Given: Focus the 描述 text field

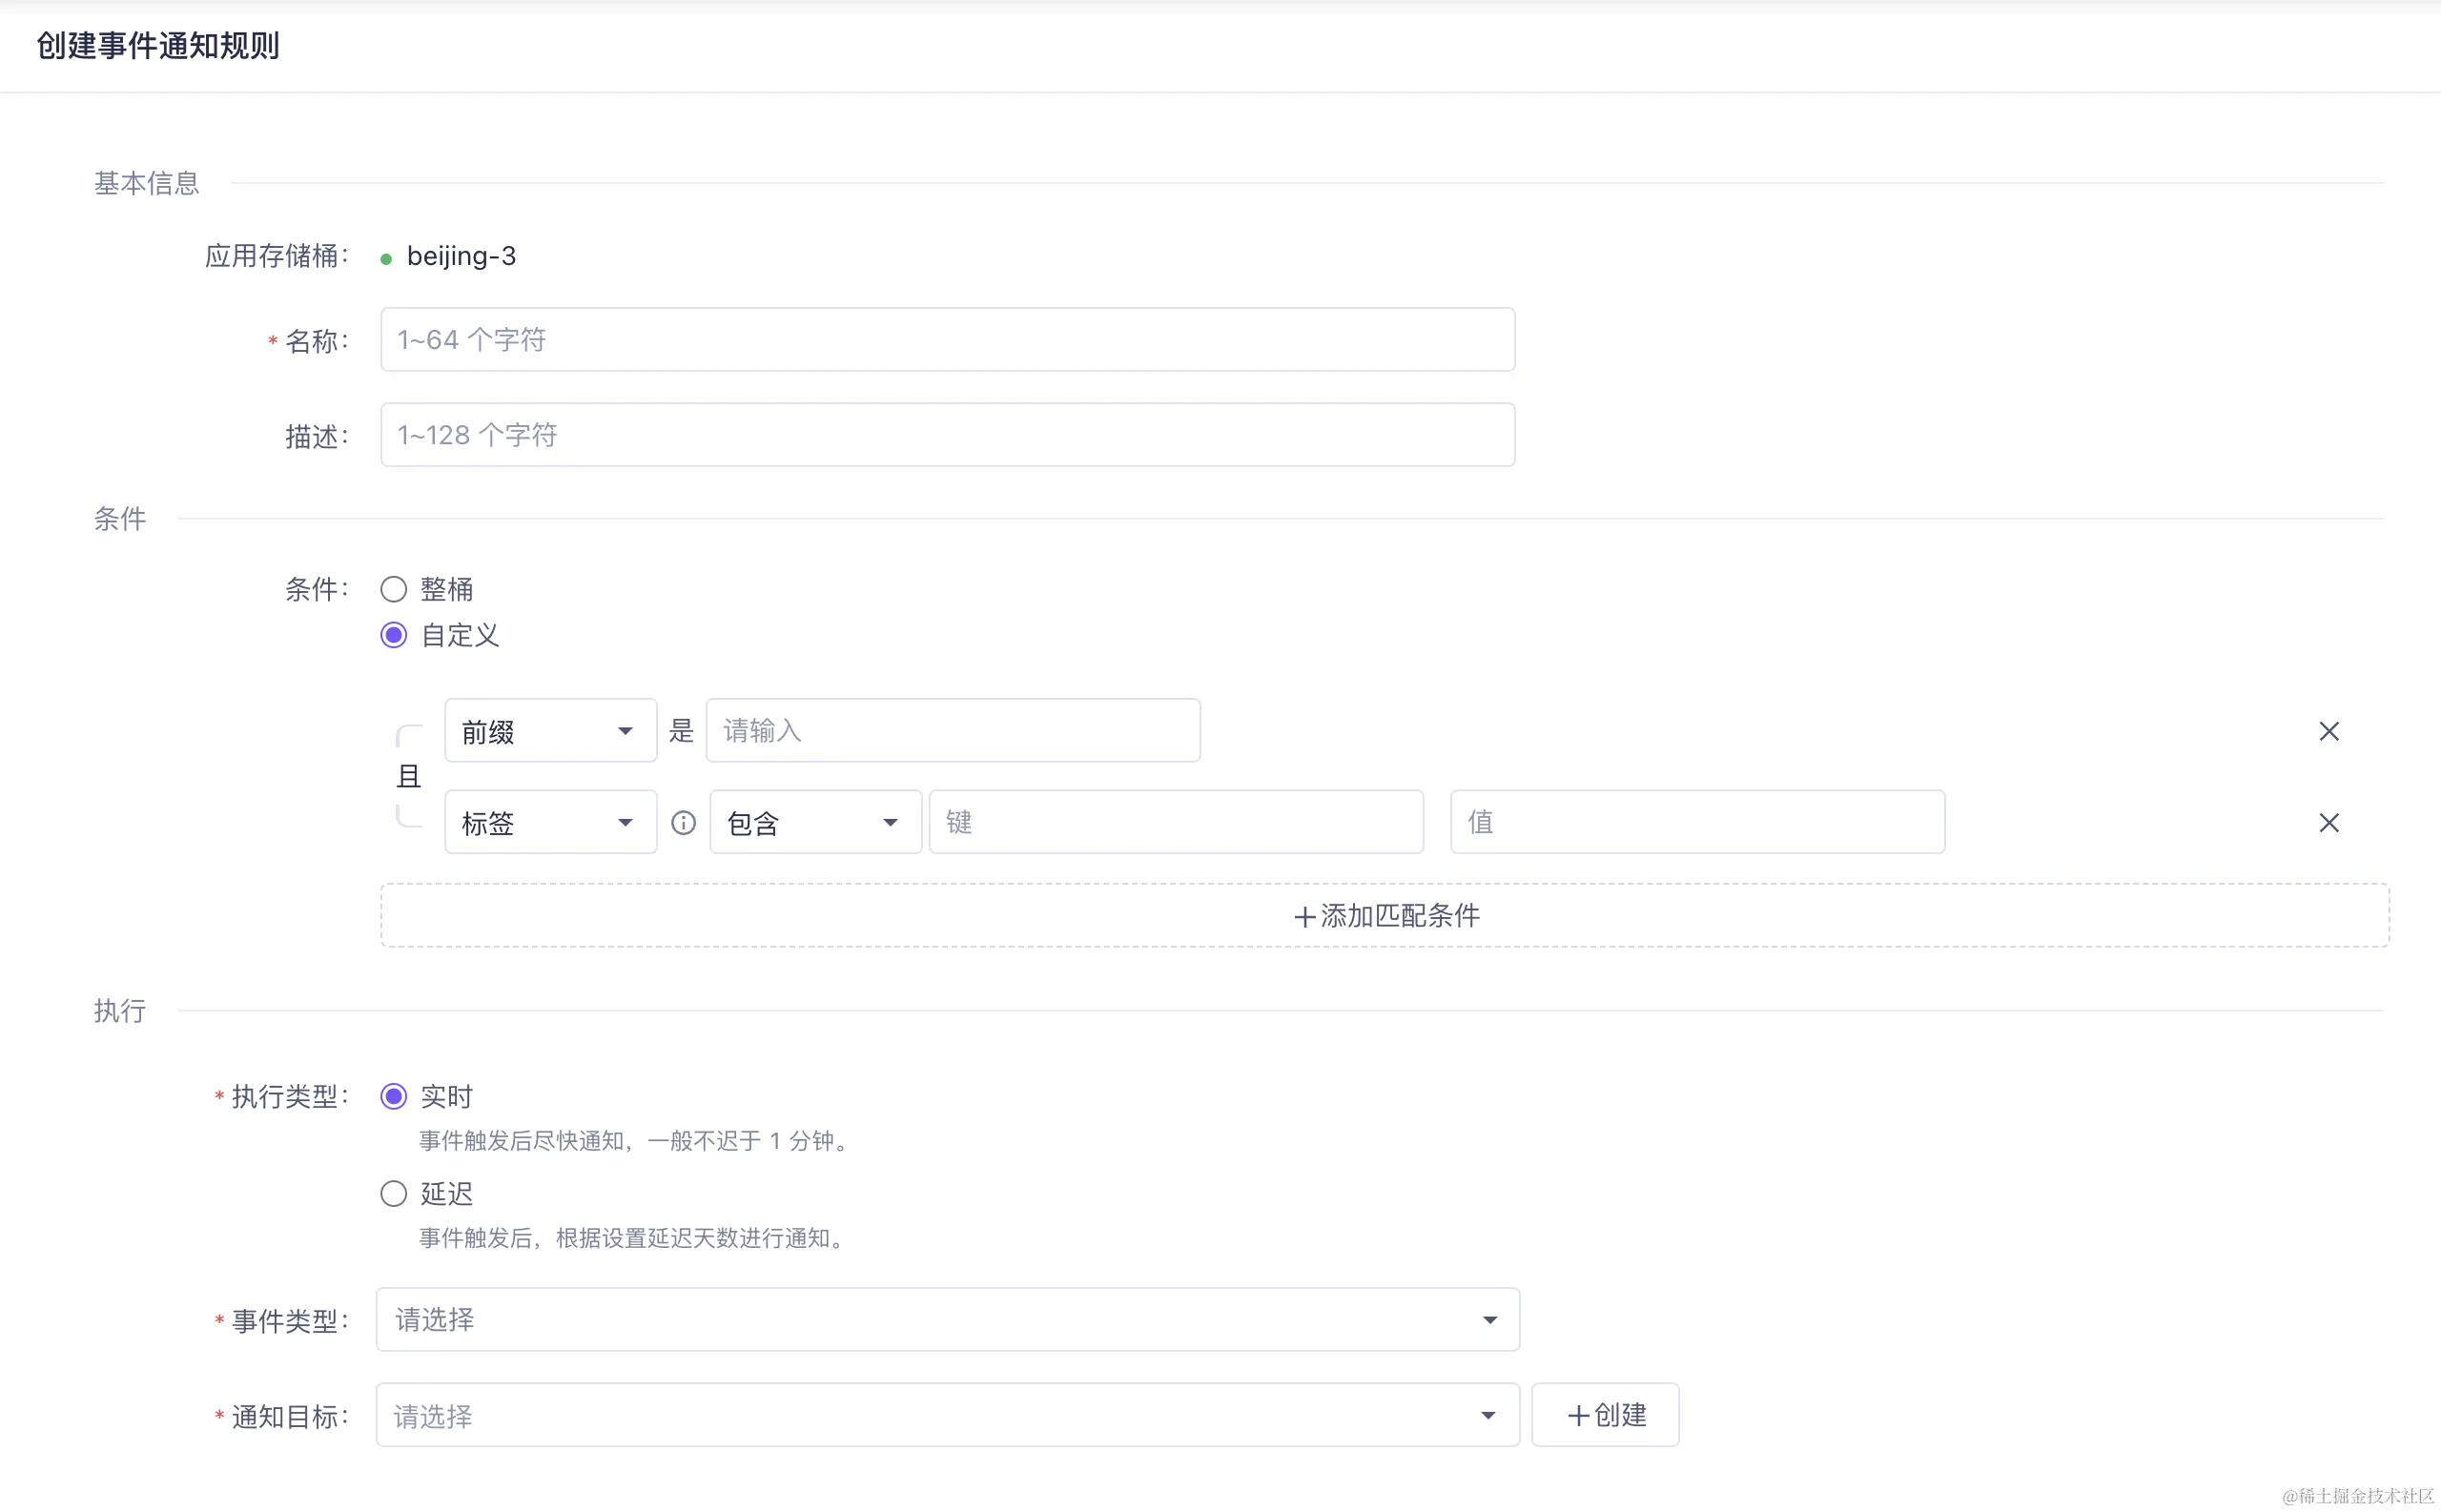Looking at the screenshot, I should click(946, 435).
